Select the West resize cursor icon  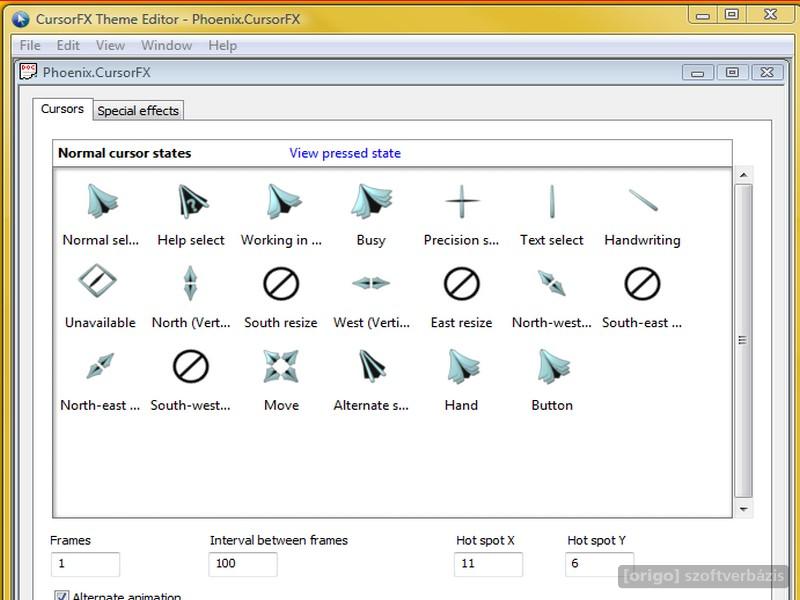tap(371, 283)
